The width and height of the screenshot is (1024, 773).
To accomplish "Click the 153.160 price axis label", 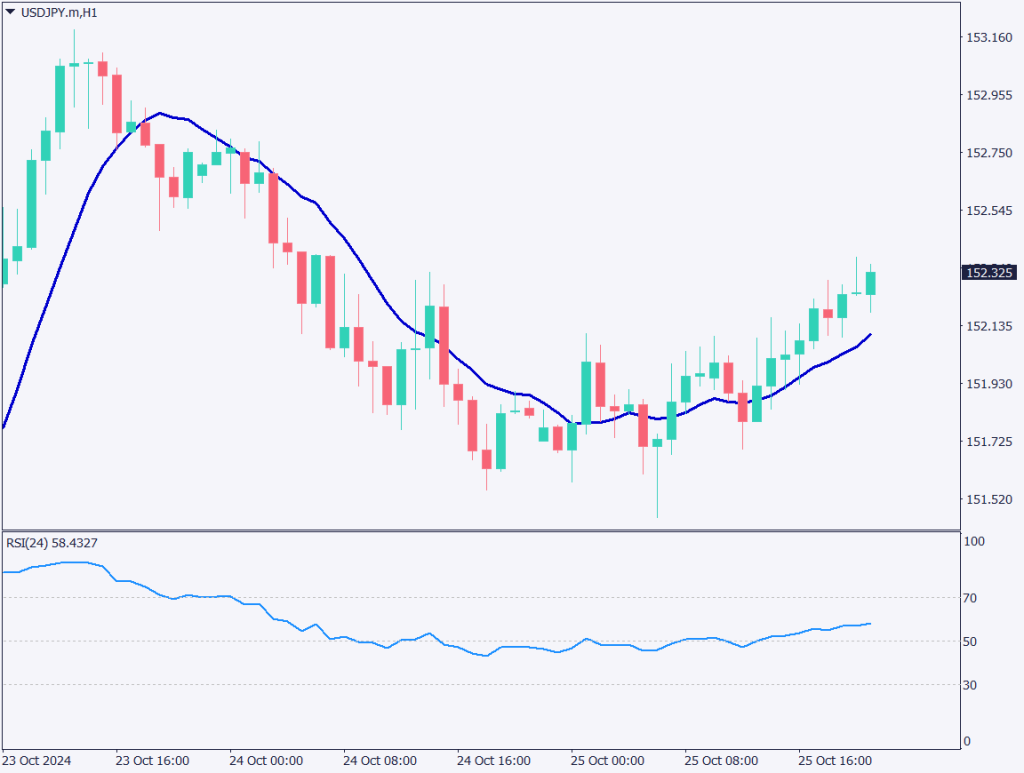I will coord(987,38).
